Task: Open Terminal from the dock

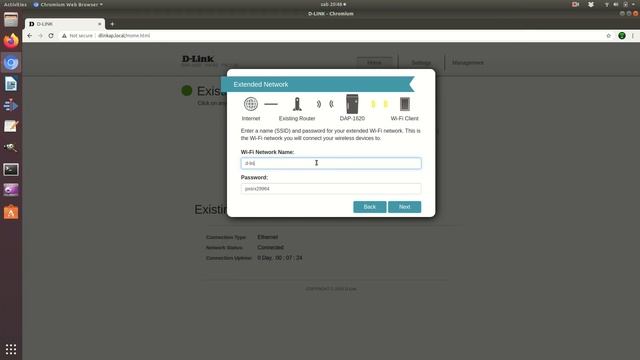Action: [x=11, y=169]
